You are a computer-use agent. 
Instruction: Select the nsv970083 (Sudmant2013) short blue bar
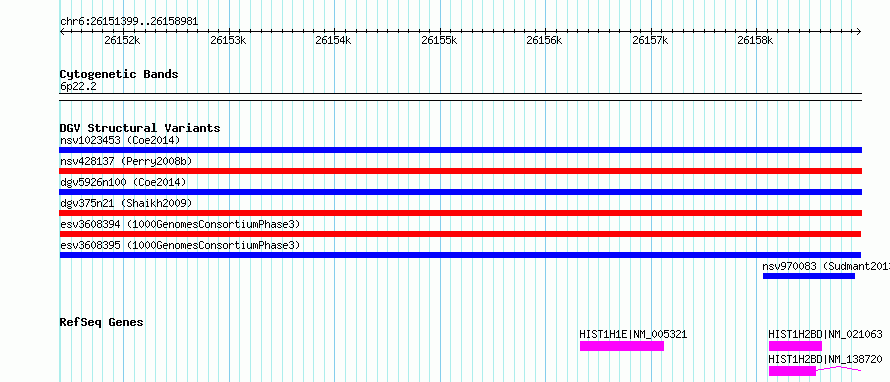pos(809,276)
